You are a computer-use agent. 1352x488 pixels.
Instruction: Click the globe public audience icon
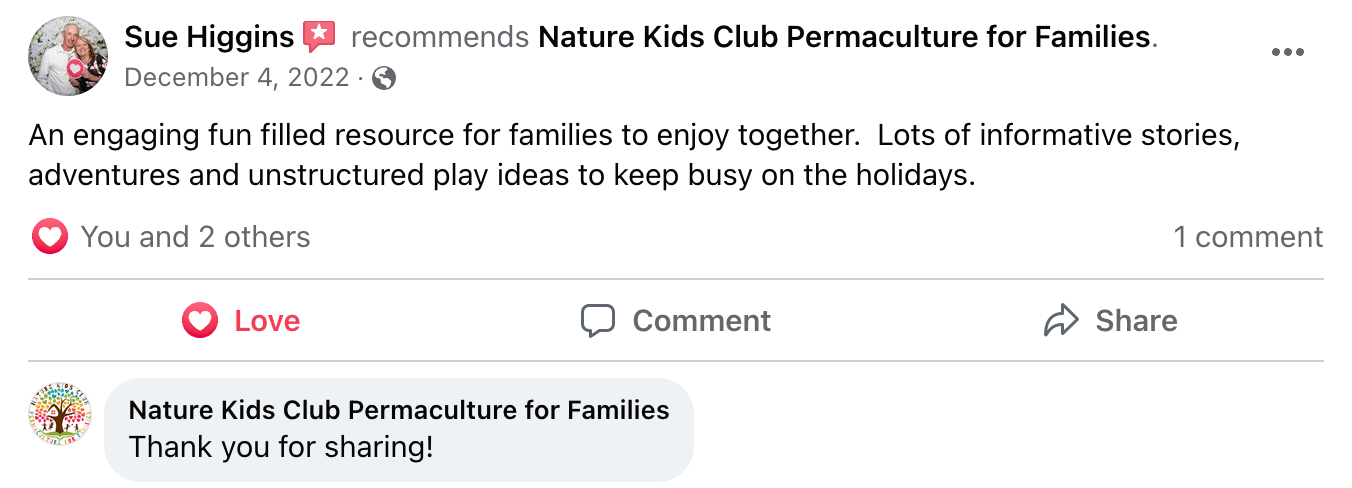click(384, 78)
